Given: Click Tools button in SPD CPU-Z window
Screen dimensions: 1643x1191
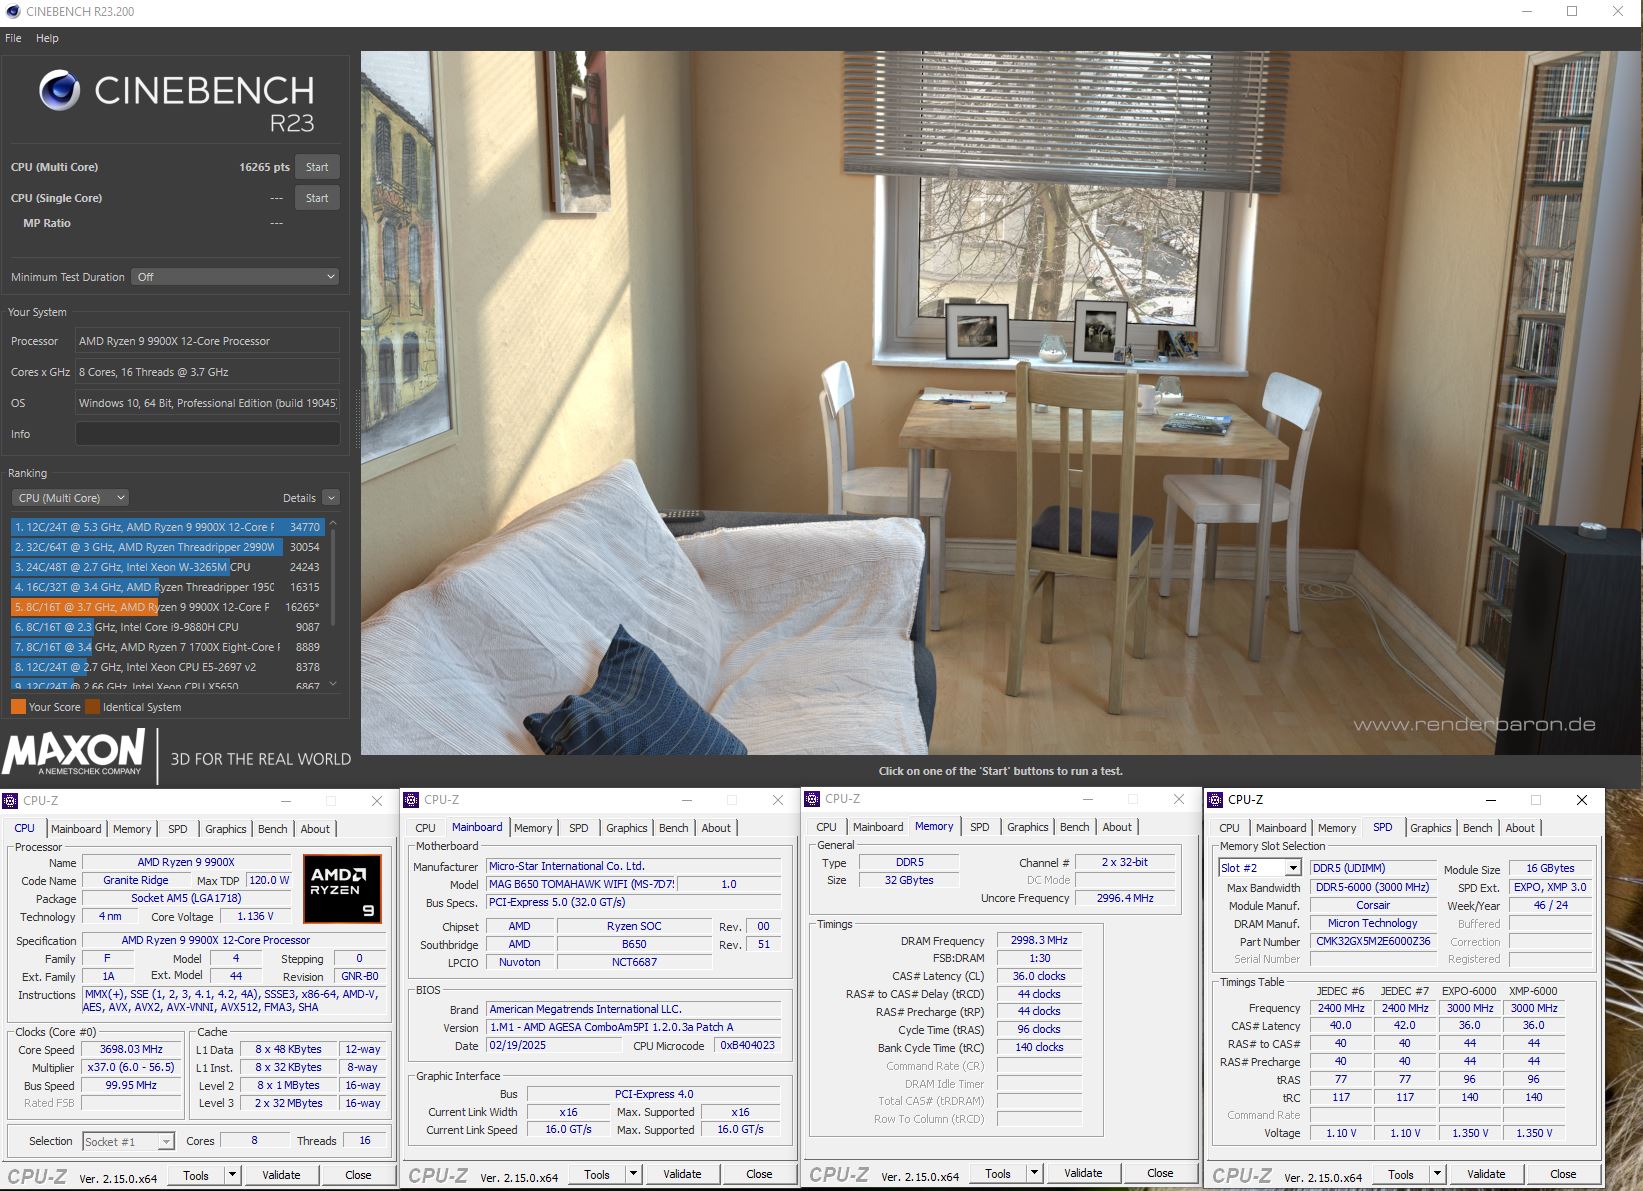Looking at the screenshot, I should click(x=1401, y=1174).
